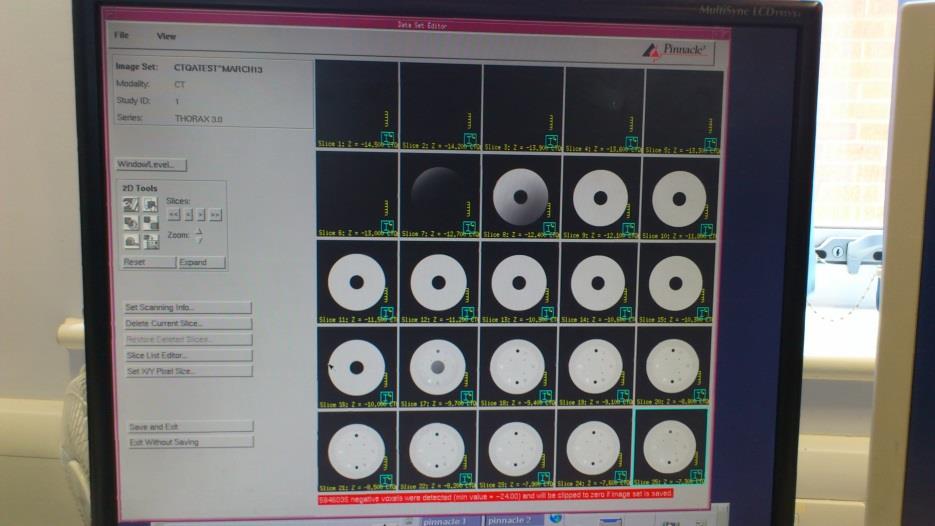Click the cyan corner icon on Slice 4
This screenshot has width=935, height=526.
pyautogui.click(x=632, y=142)
